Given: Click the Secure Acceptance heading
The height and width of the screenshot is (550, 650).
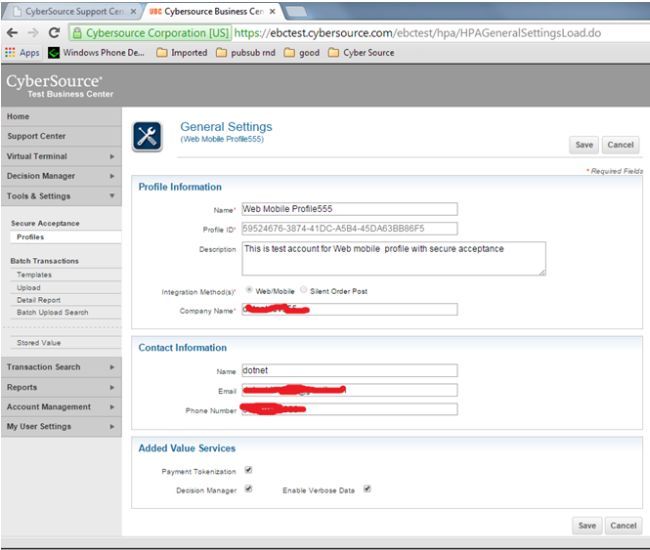Looking at the screenshot, I should 45,223.
